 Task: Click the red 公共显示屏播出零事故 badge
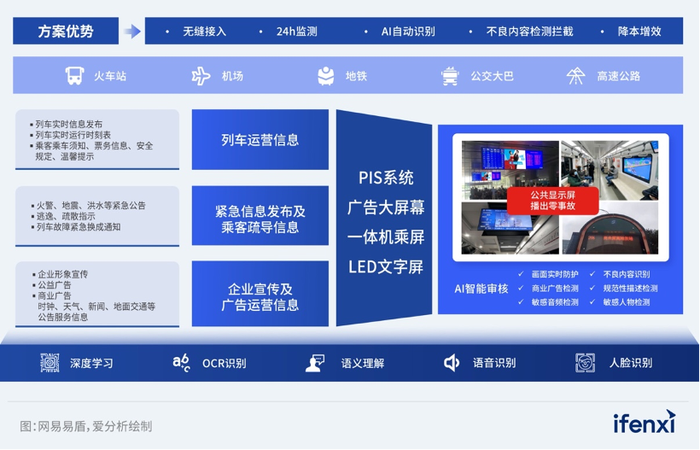coord(553,200)
